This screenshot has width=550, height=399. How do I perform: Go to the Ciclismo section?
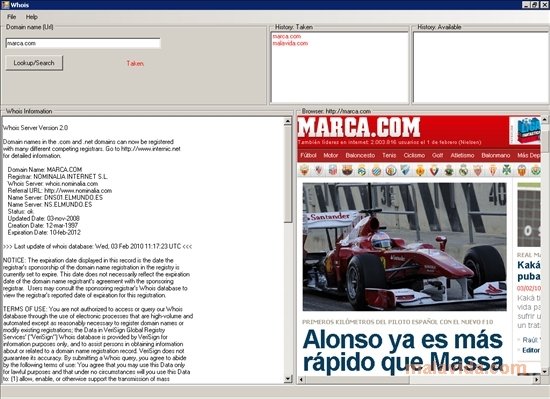coord(414,155)
